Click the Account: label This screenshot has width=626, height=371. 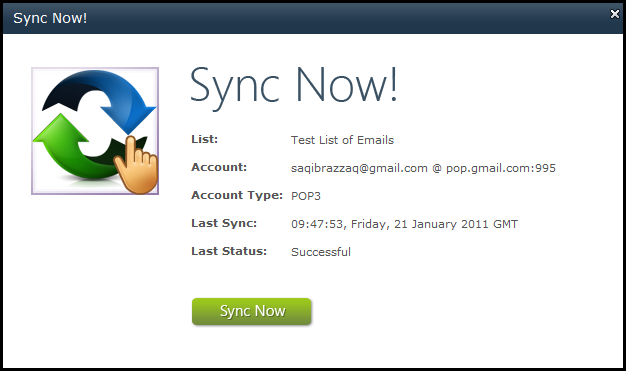[x=219, y=167]
